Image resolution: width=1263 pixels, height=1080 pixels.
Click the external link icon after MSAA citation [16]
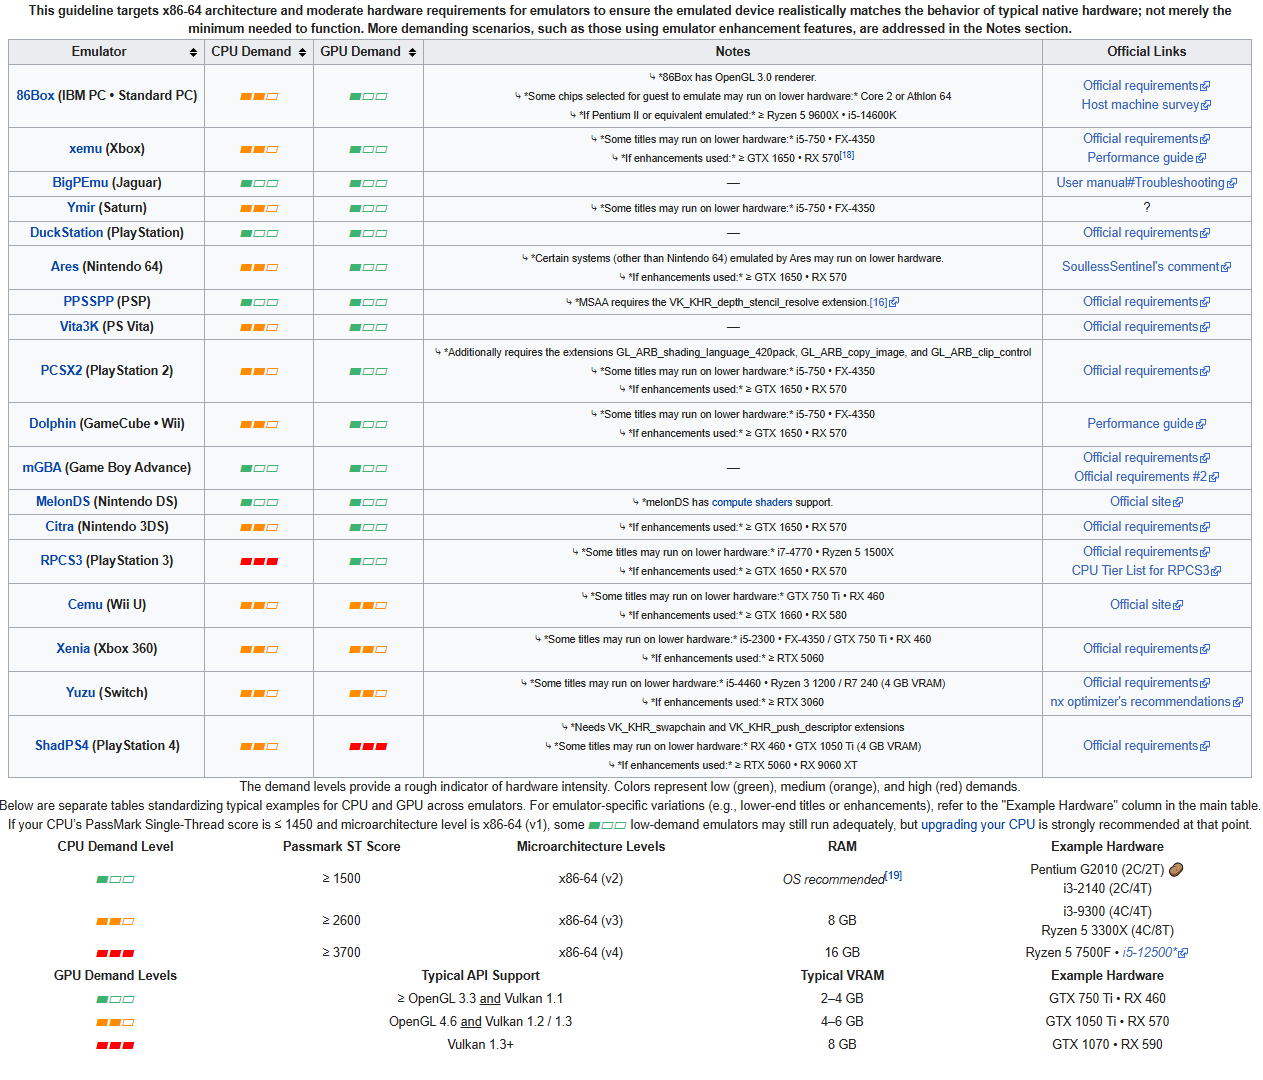894,302
